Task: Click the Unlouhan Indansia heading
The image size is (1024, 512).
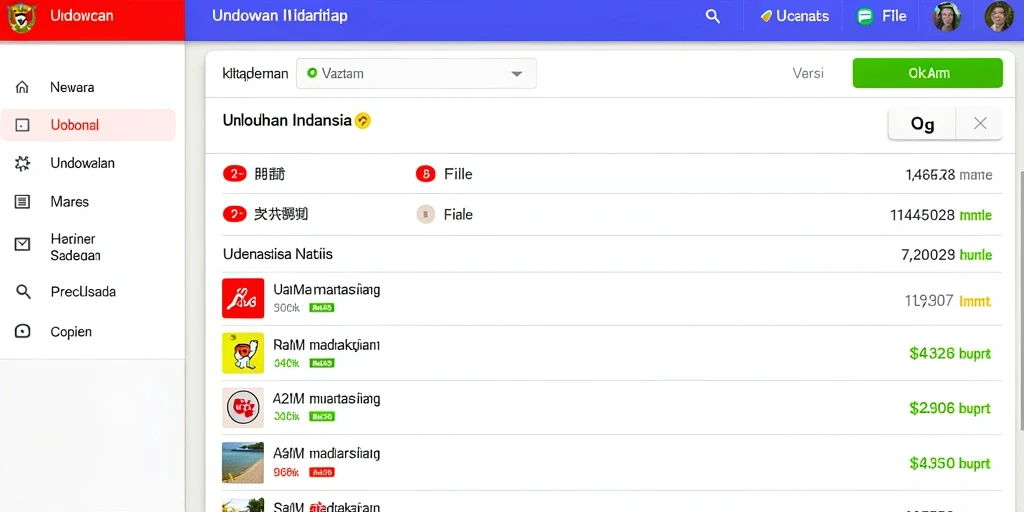Action: tap(287, 121)
